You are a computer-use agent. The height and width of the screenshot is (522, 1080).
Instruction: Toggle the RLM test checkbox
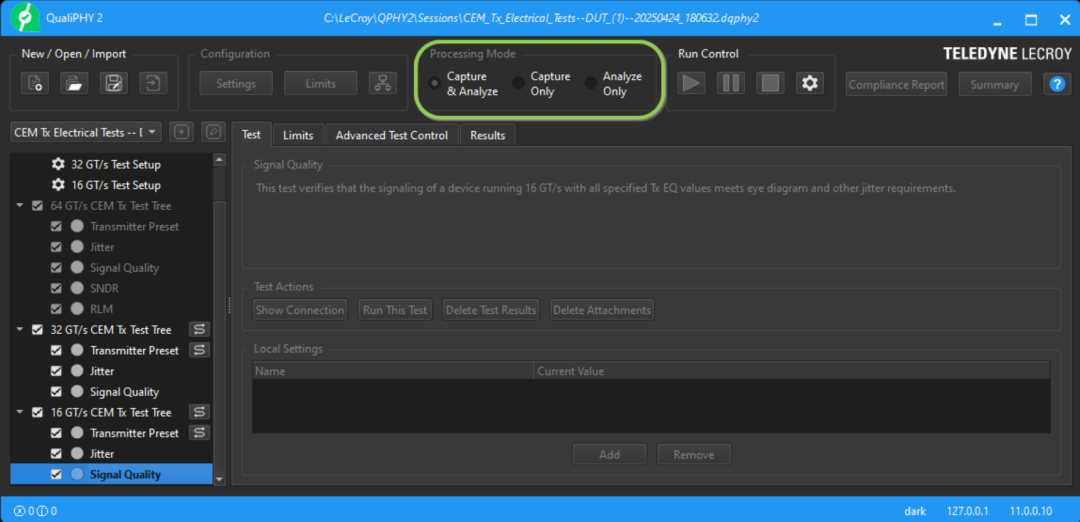coord(56,309)
